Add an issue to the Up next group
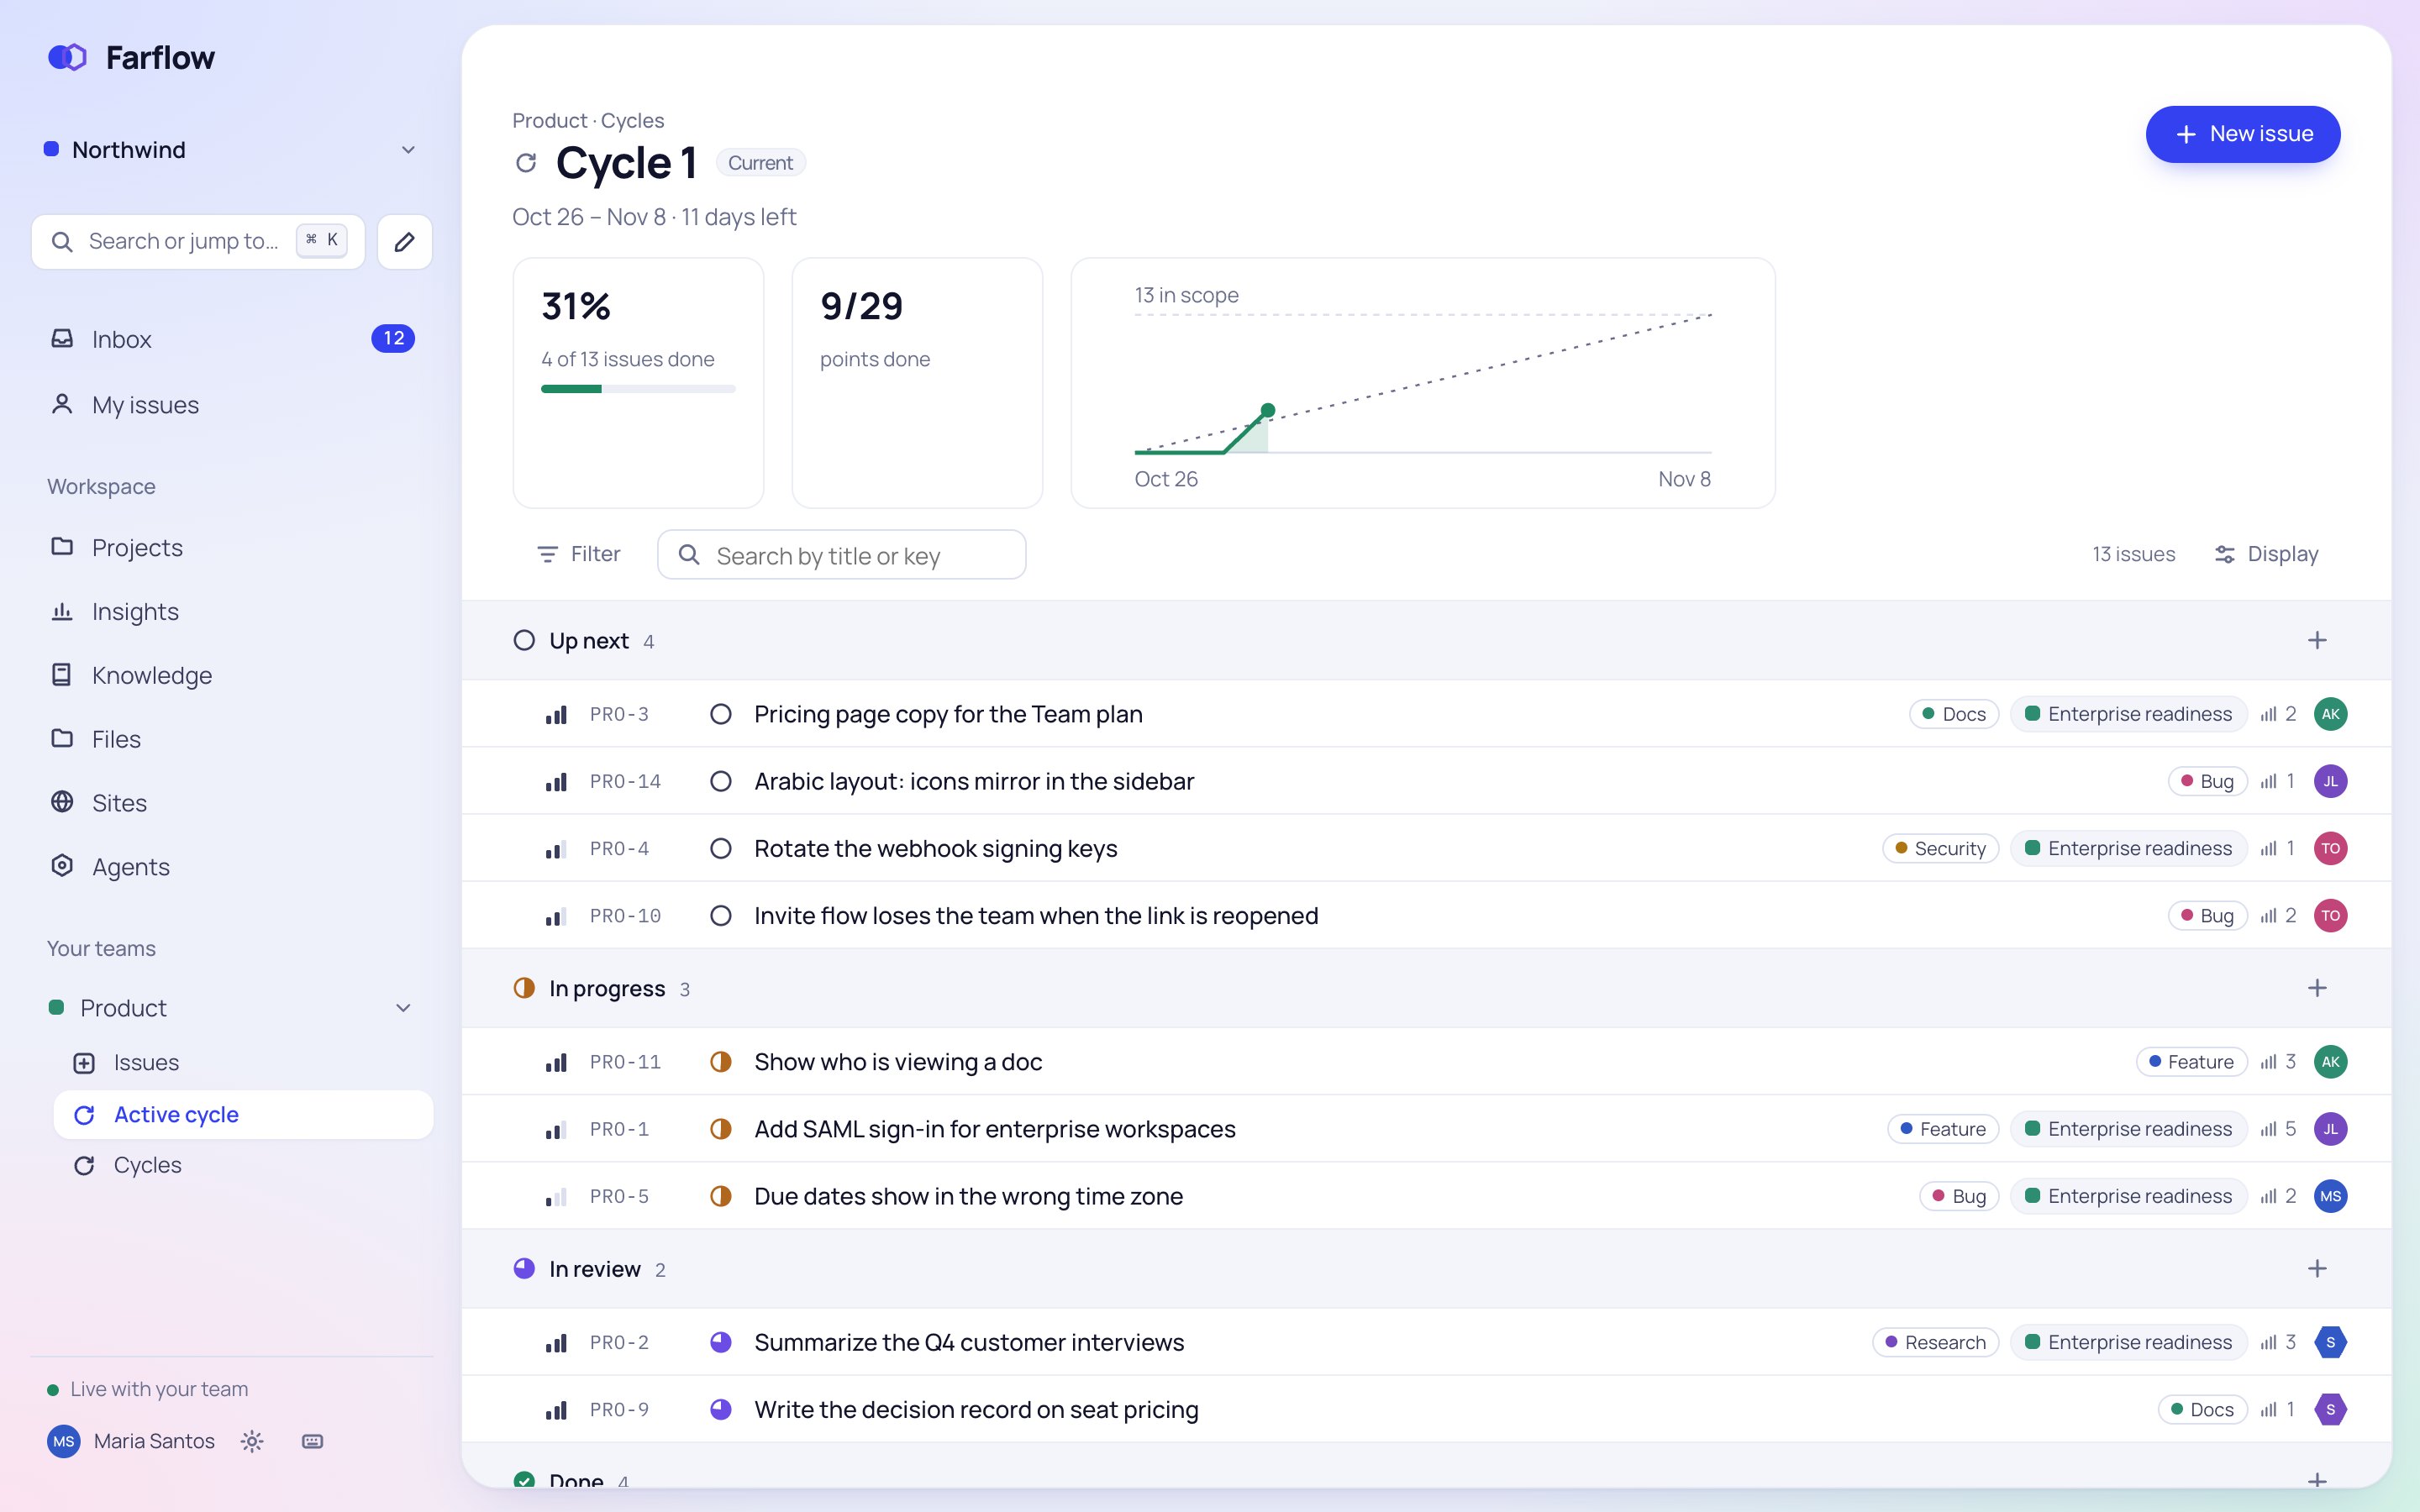The height and width of the screenshot is (1512, 2420). (x=2317, y=640)
